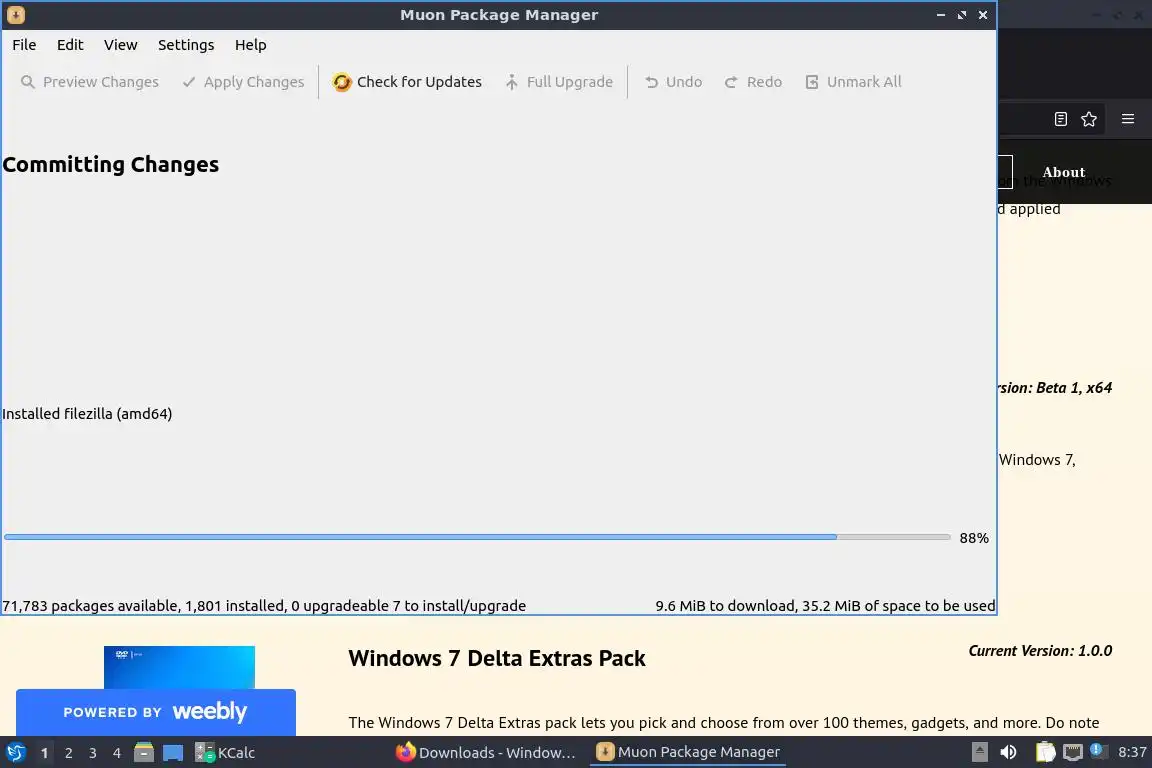This screenshot has width=1152, height=768.
Task: Click the Powered by Weebly banner
Action: coord(156,712)
